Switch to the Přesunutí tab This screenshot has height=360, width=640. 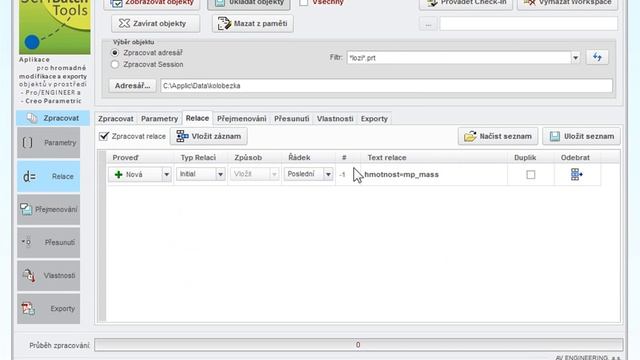pos(291,119)
